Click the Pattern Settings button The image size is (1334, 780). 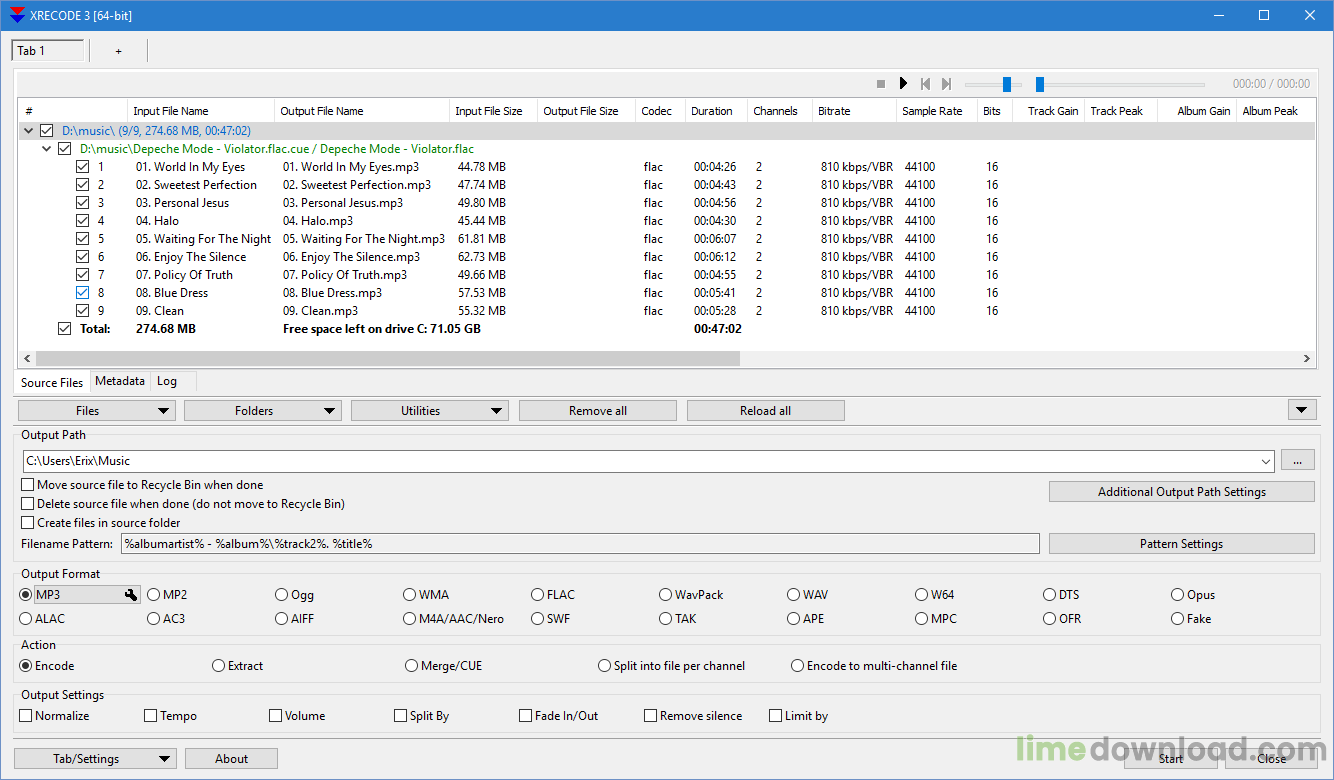point(1181,544)
